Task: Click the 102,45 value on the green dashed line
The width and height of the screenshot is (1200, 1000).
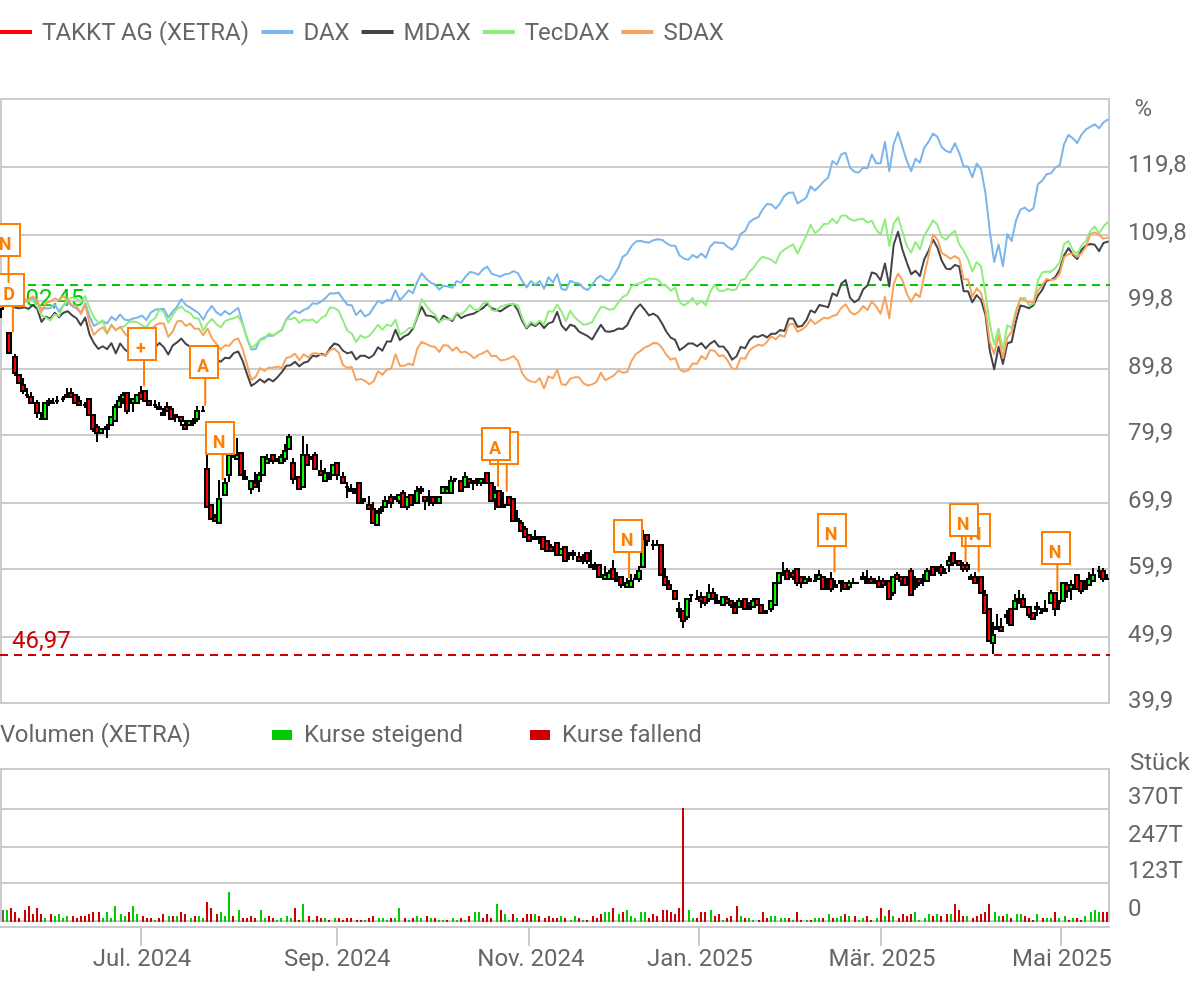Action: pyautogui.click(x=55, y=296)
